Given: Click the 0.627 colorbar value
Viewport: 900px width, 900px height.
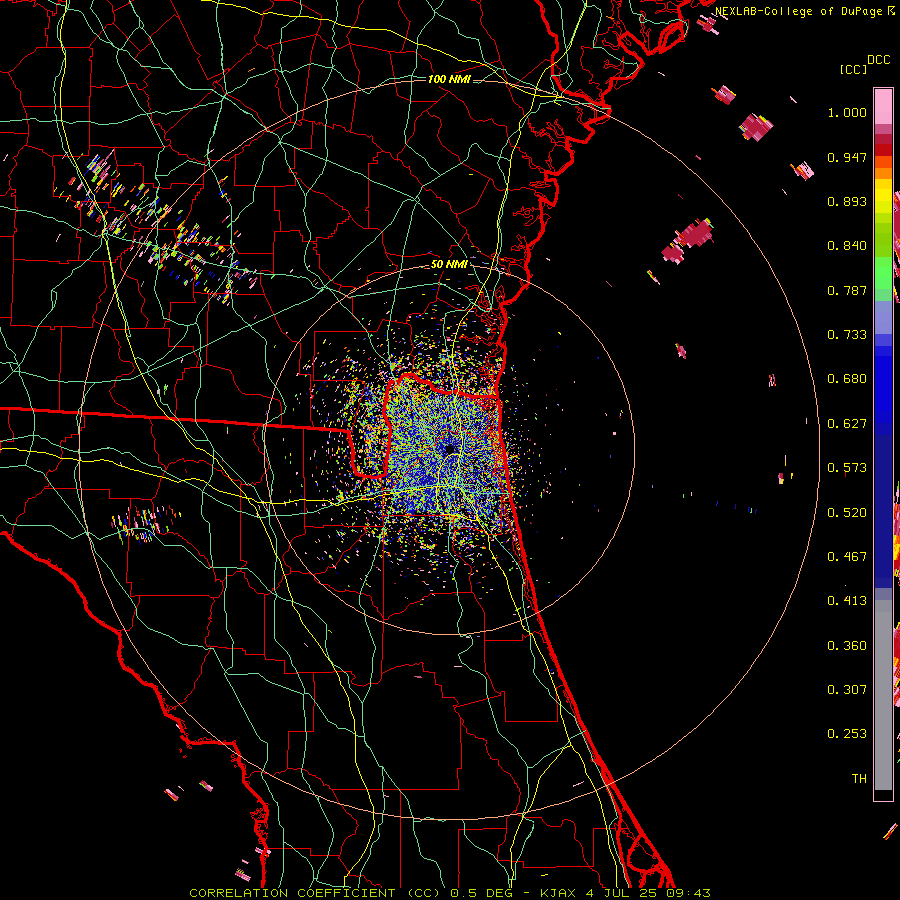Looking at the screenshot, I should [847, 424].
